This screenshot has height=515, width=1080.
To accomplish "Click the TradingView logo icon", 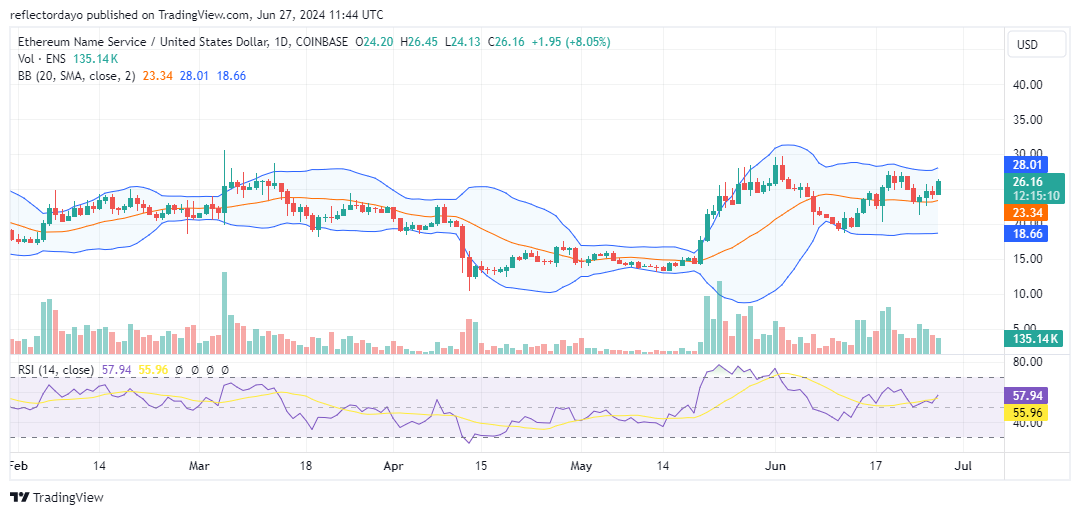I will coord(19,497).
